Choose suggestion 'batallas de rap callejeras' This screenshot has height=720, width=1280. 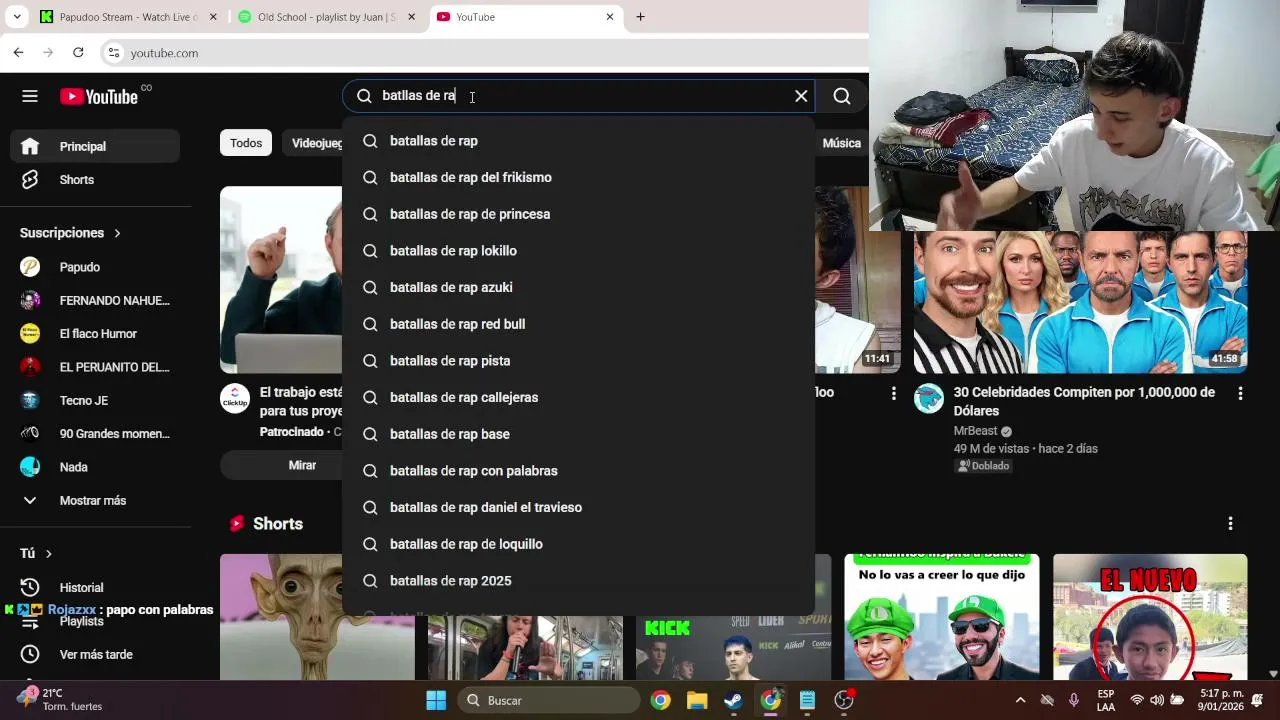point(578,398)
